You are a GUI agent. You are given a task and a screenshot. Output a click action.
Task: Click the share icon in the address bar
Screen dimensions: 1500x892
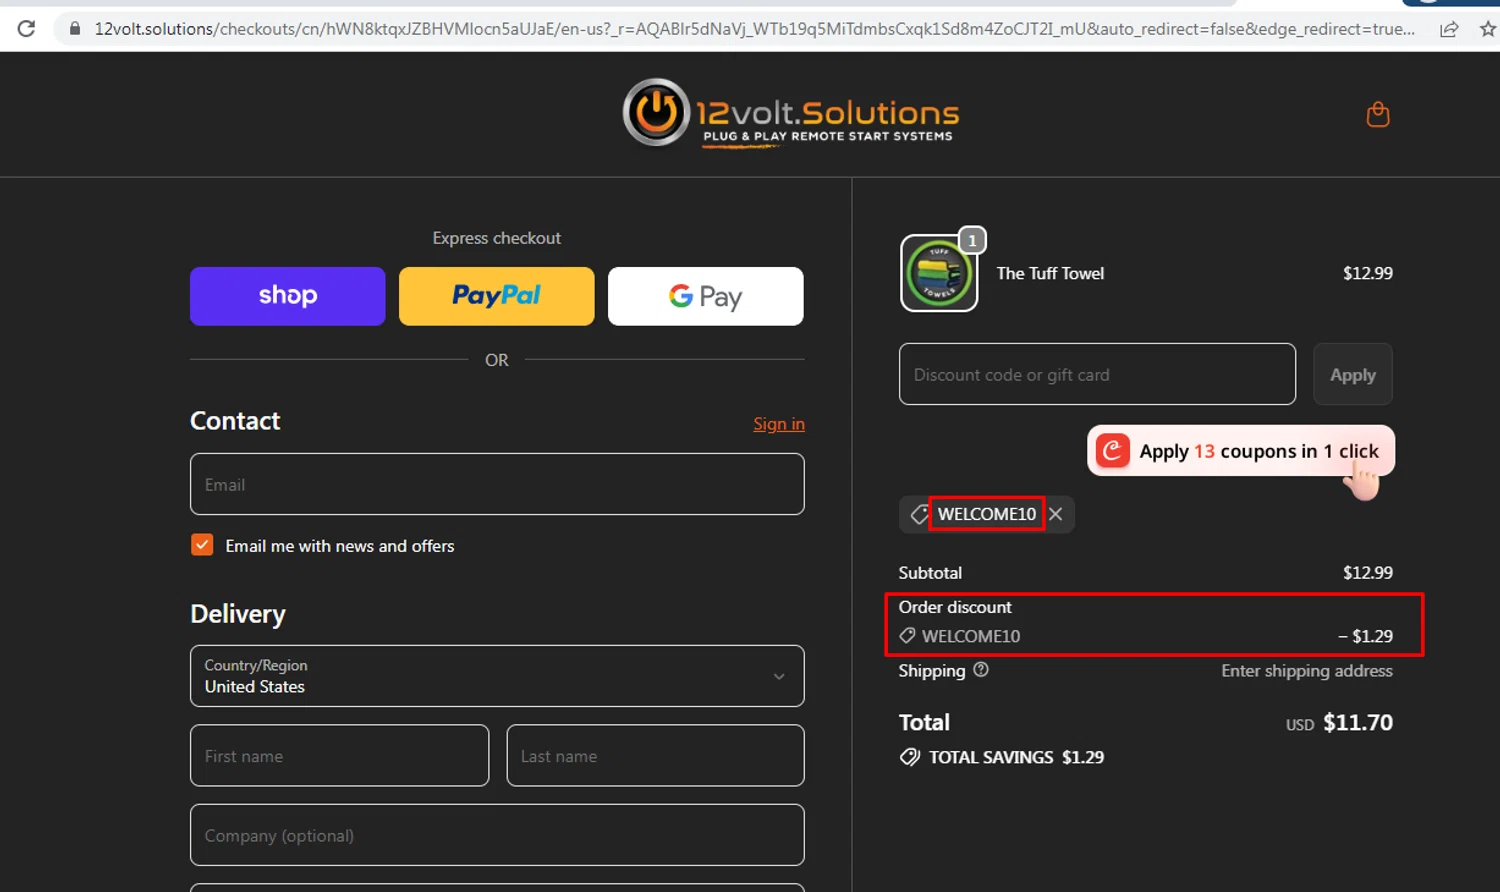pyautogui.click(x=1449, y=29)
